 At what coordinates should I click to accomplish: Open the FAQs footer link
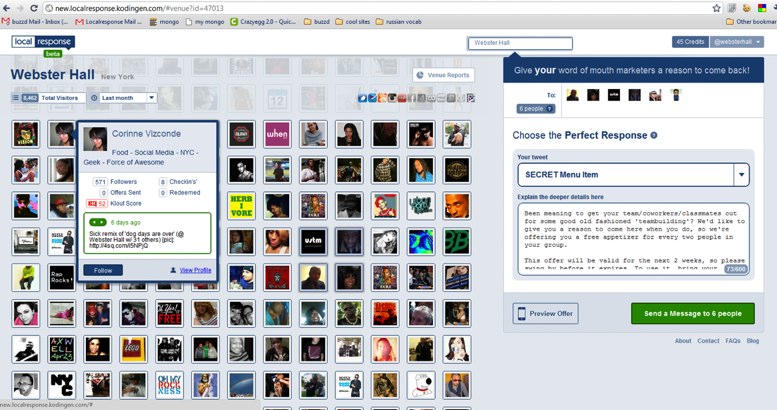coord(733,341)
